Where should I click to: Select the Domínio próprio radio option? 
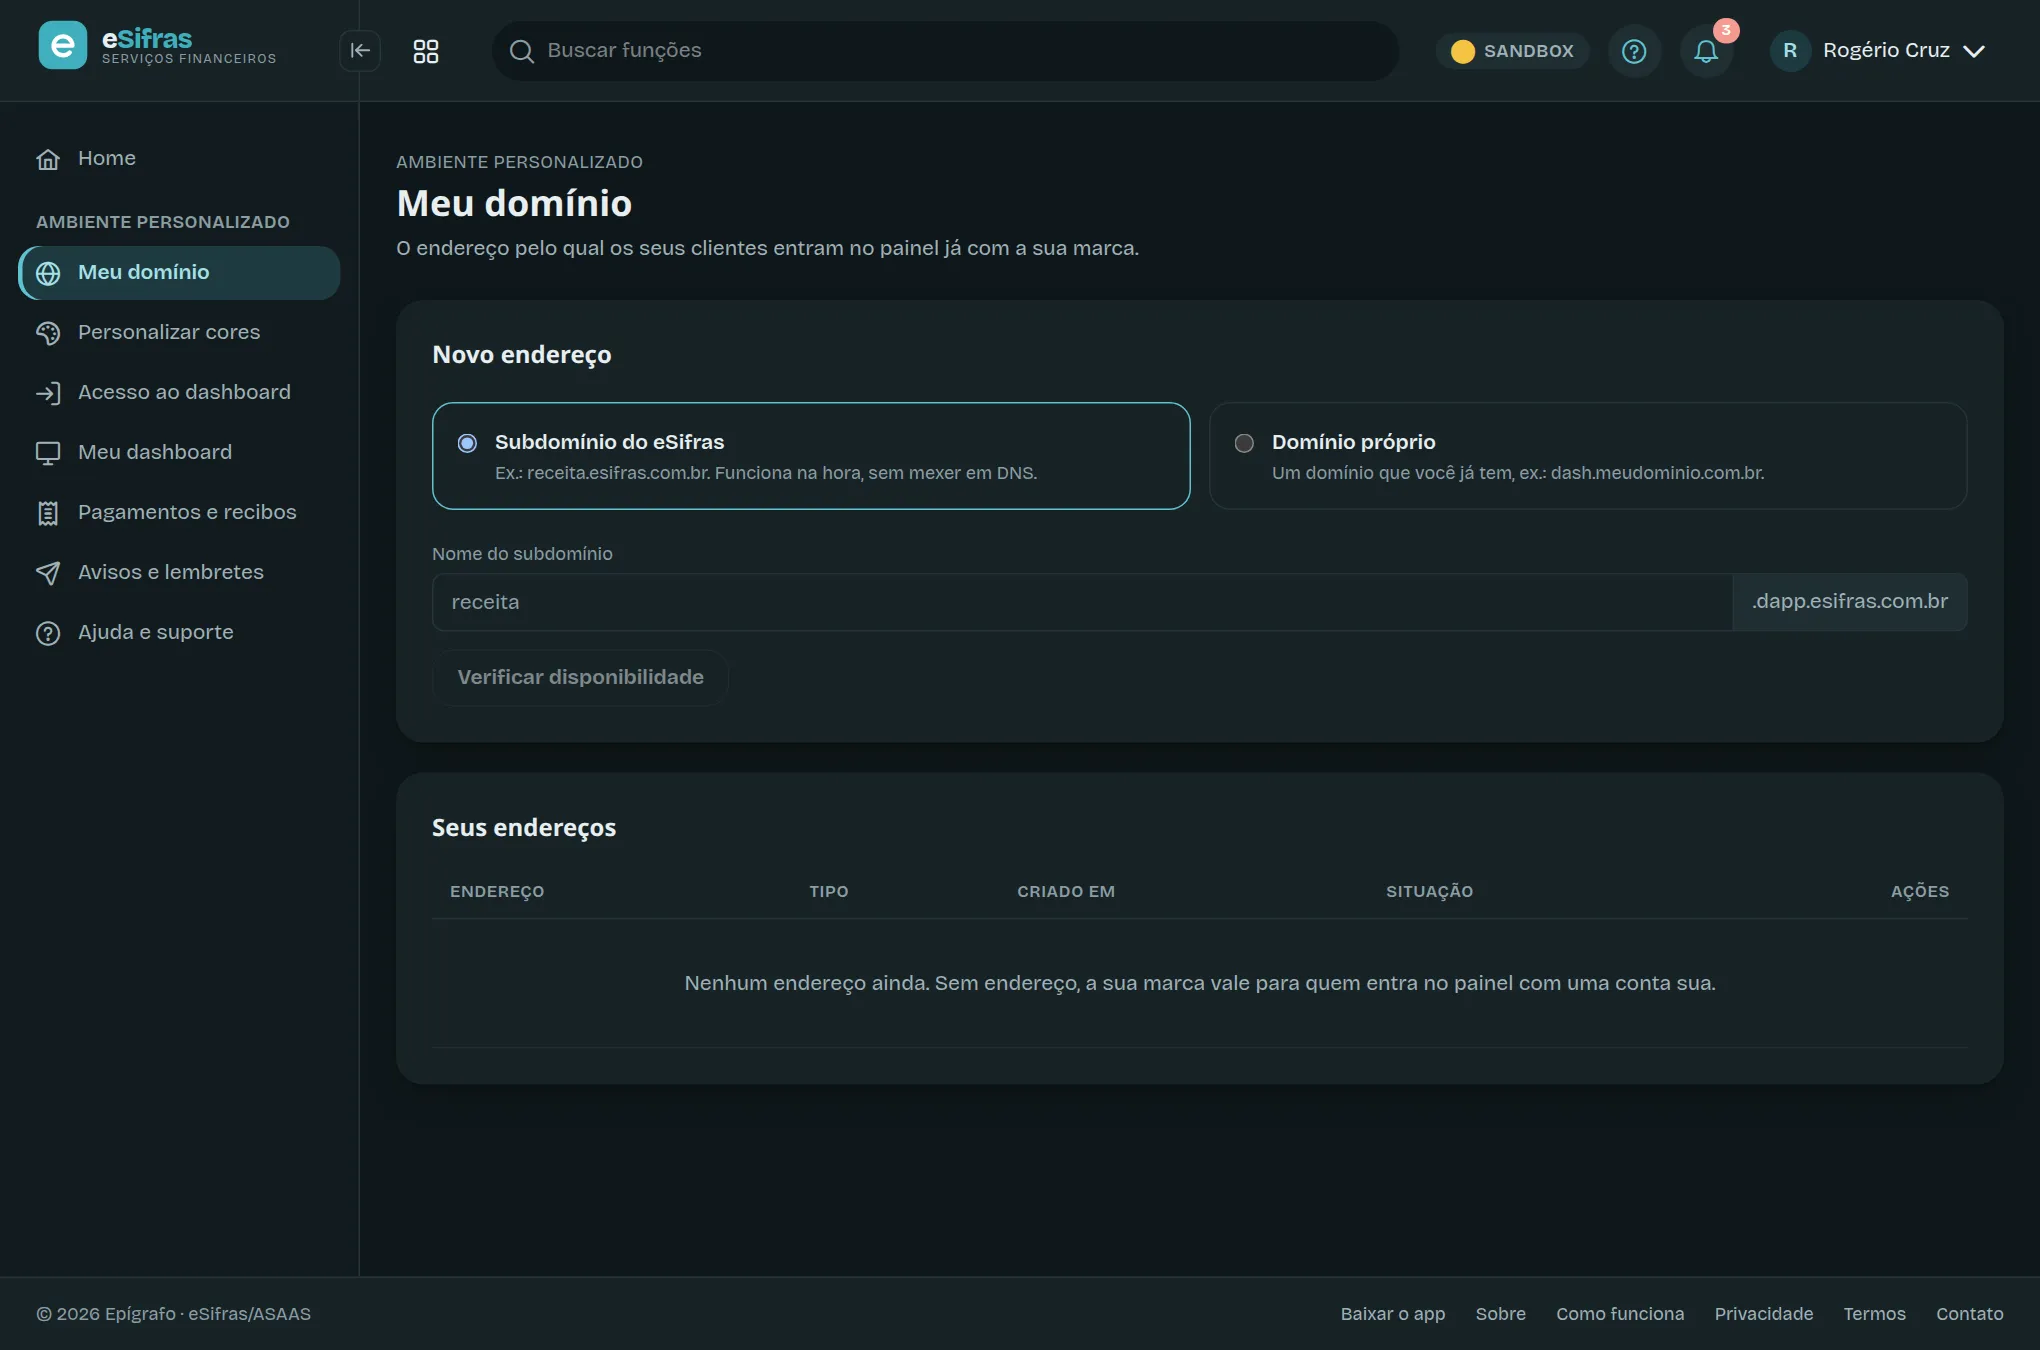click(1244, 443)
